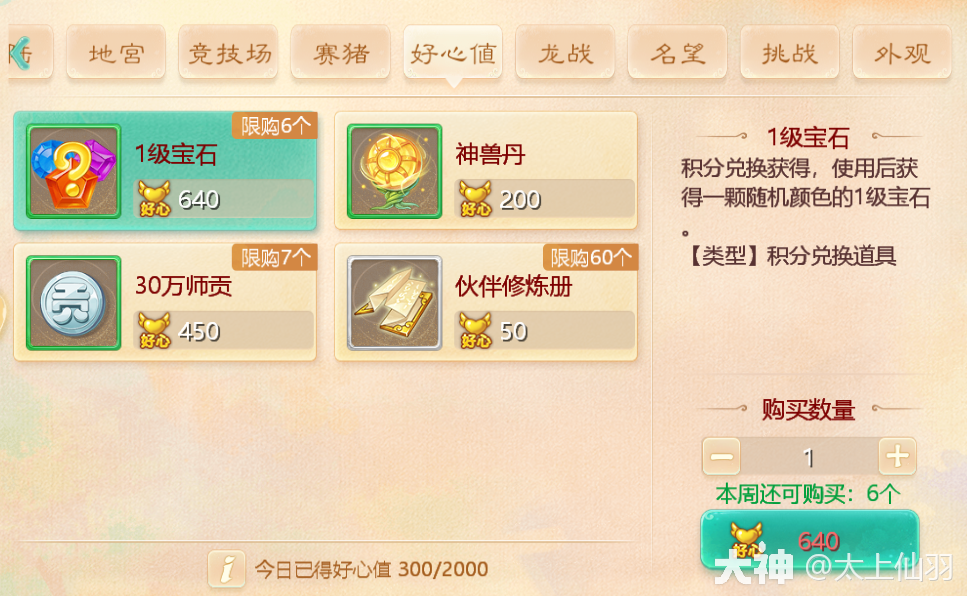Image resolution: width=967 pixels, height=596 pixels.
Task: Go back using the left arrow chevron
Action: click(20, 53)
